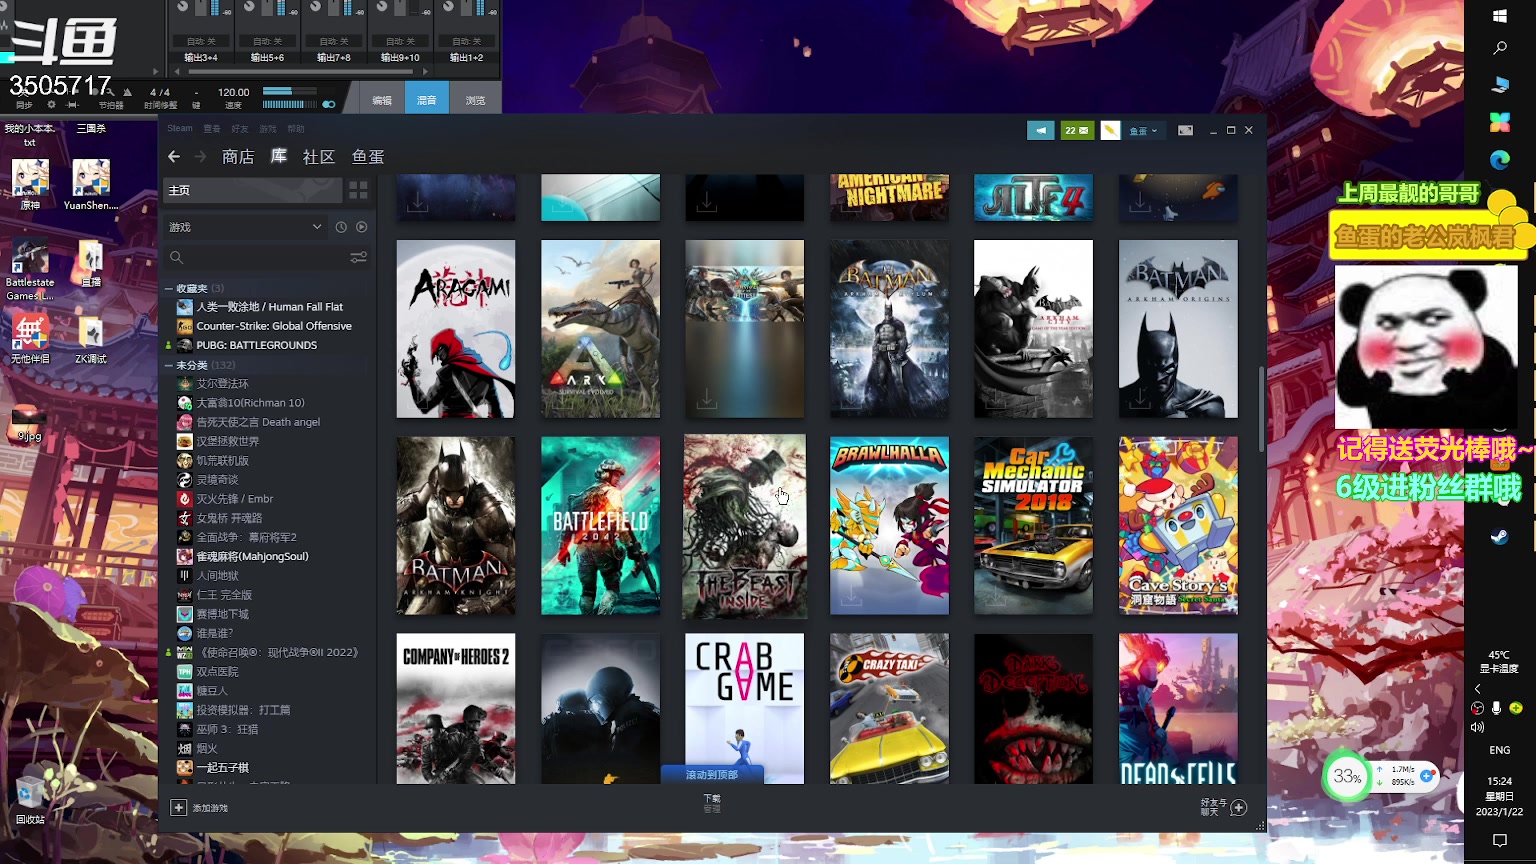The width and height of the screenshot is (1536, 864).
Task: Open the 9.jpg desktop file
Action: pyautogui.click(x=30, y=421)
